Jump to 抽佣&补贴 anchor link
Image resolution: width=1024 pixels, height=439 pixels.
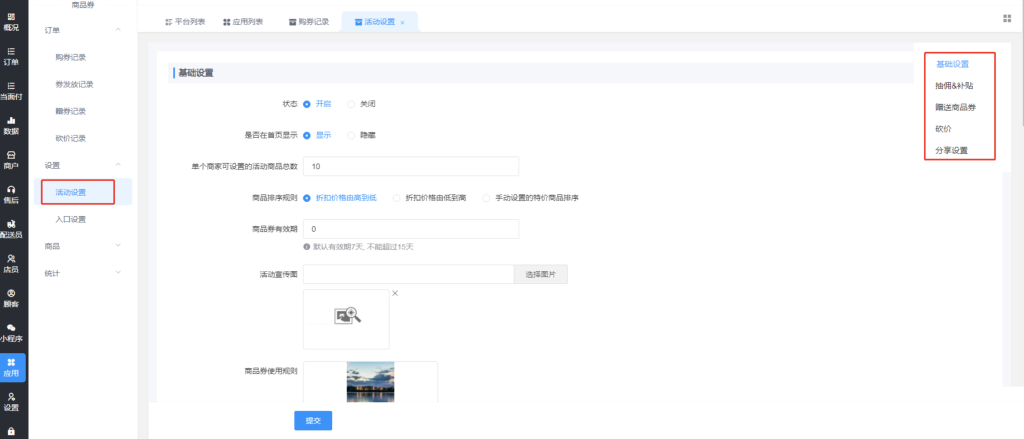click(x=952, y=86)
